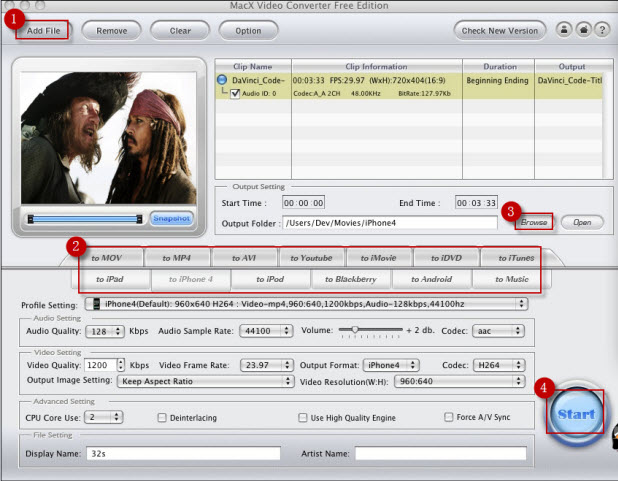Open the video Codec H264 dropdown
Viewport: 618px width, 481px height.
(499, 365)
